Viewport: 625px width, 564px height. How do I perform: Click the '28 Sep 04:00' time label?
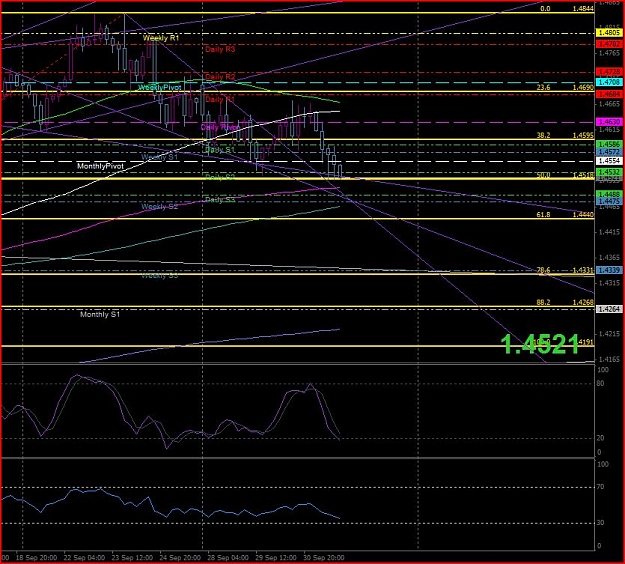228,558
